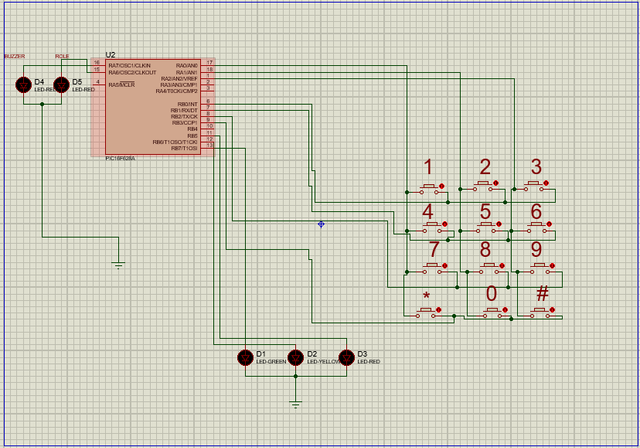Click the large keypad digit 9 label

pos(536,249)
